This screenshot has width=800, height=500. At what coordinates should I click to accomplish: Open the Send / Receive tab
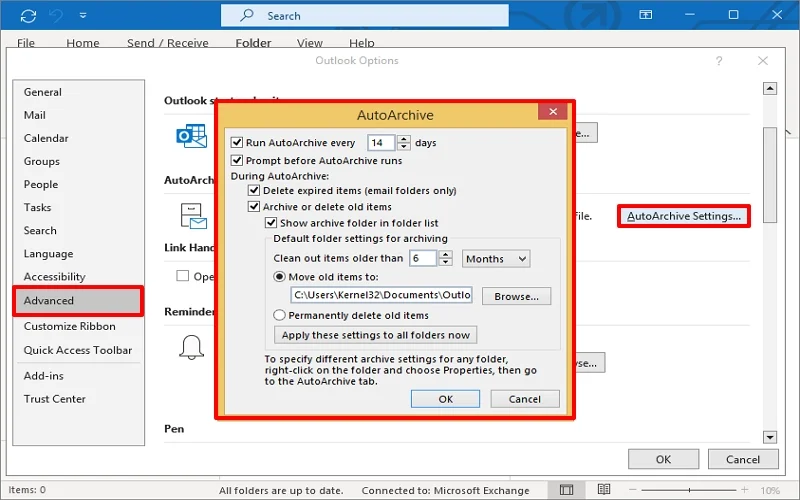pyautogui.click(x=167, y=43)
